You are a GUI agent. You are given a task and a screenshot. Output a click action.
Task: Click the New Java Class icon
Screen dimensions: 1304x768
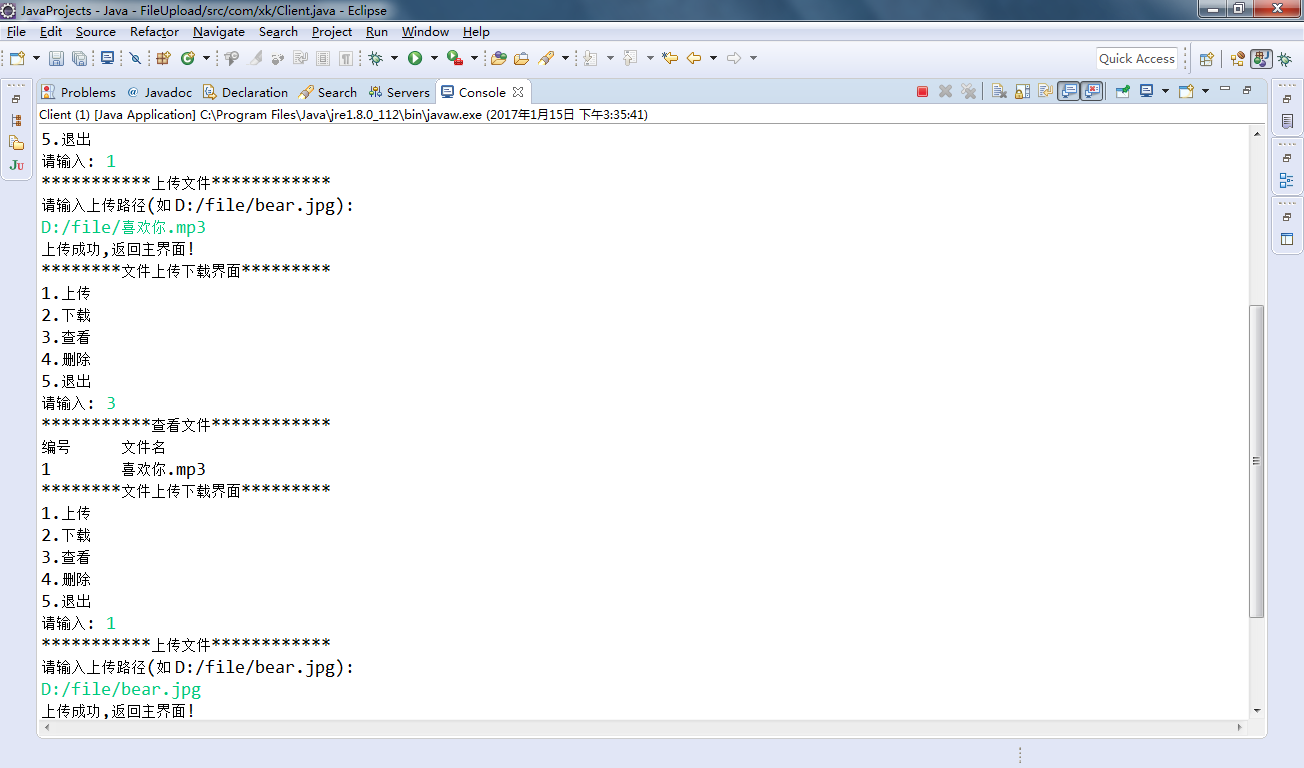tap(187, 58)
